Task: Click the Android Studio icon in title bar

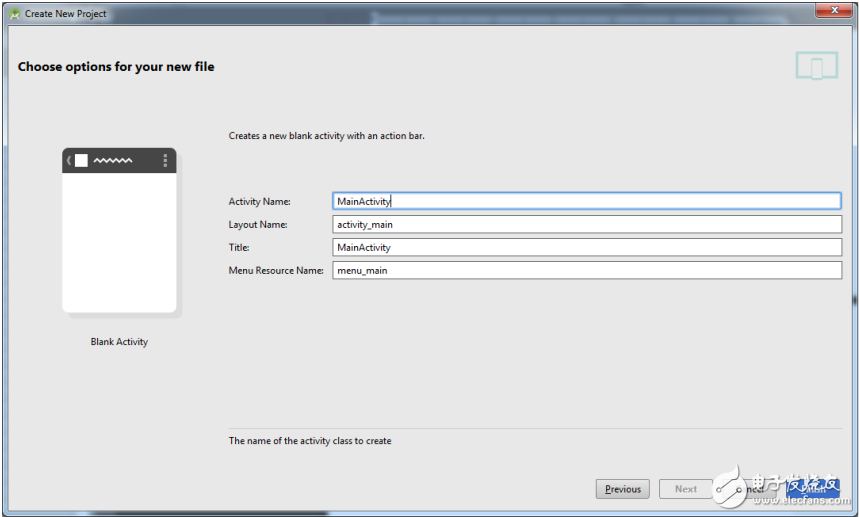Action: click(x=15, y=13)
